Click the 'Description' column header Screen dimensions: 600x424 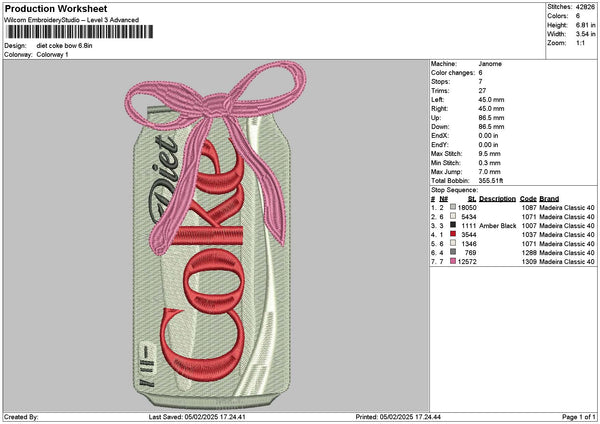point(497,199)
